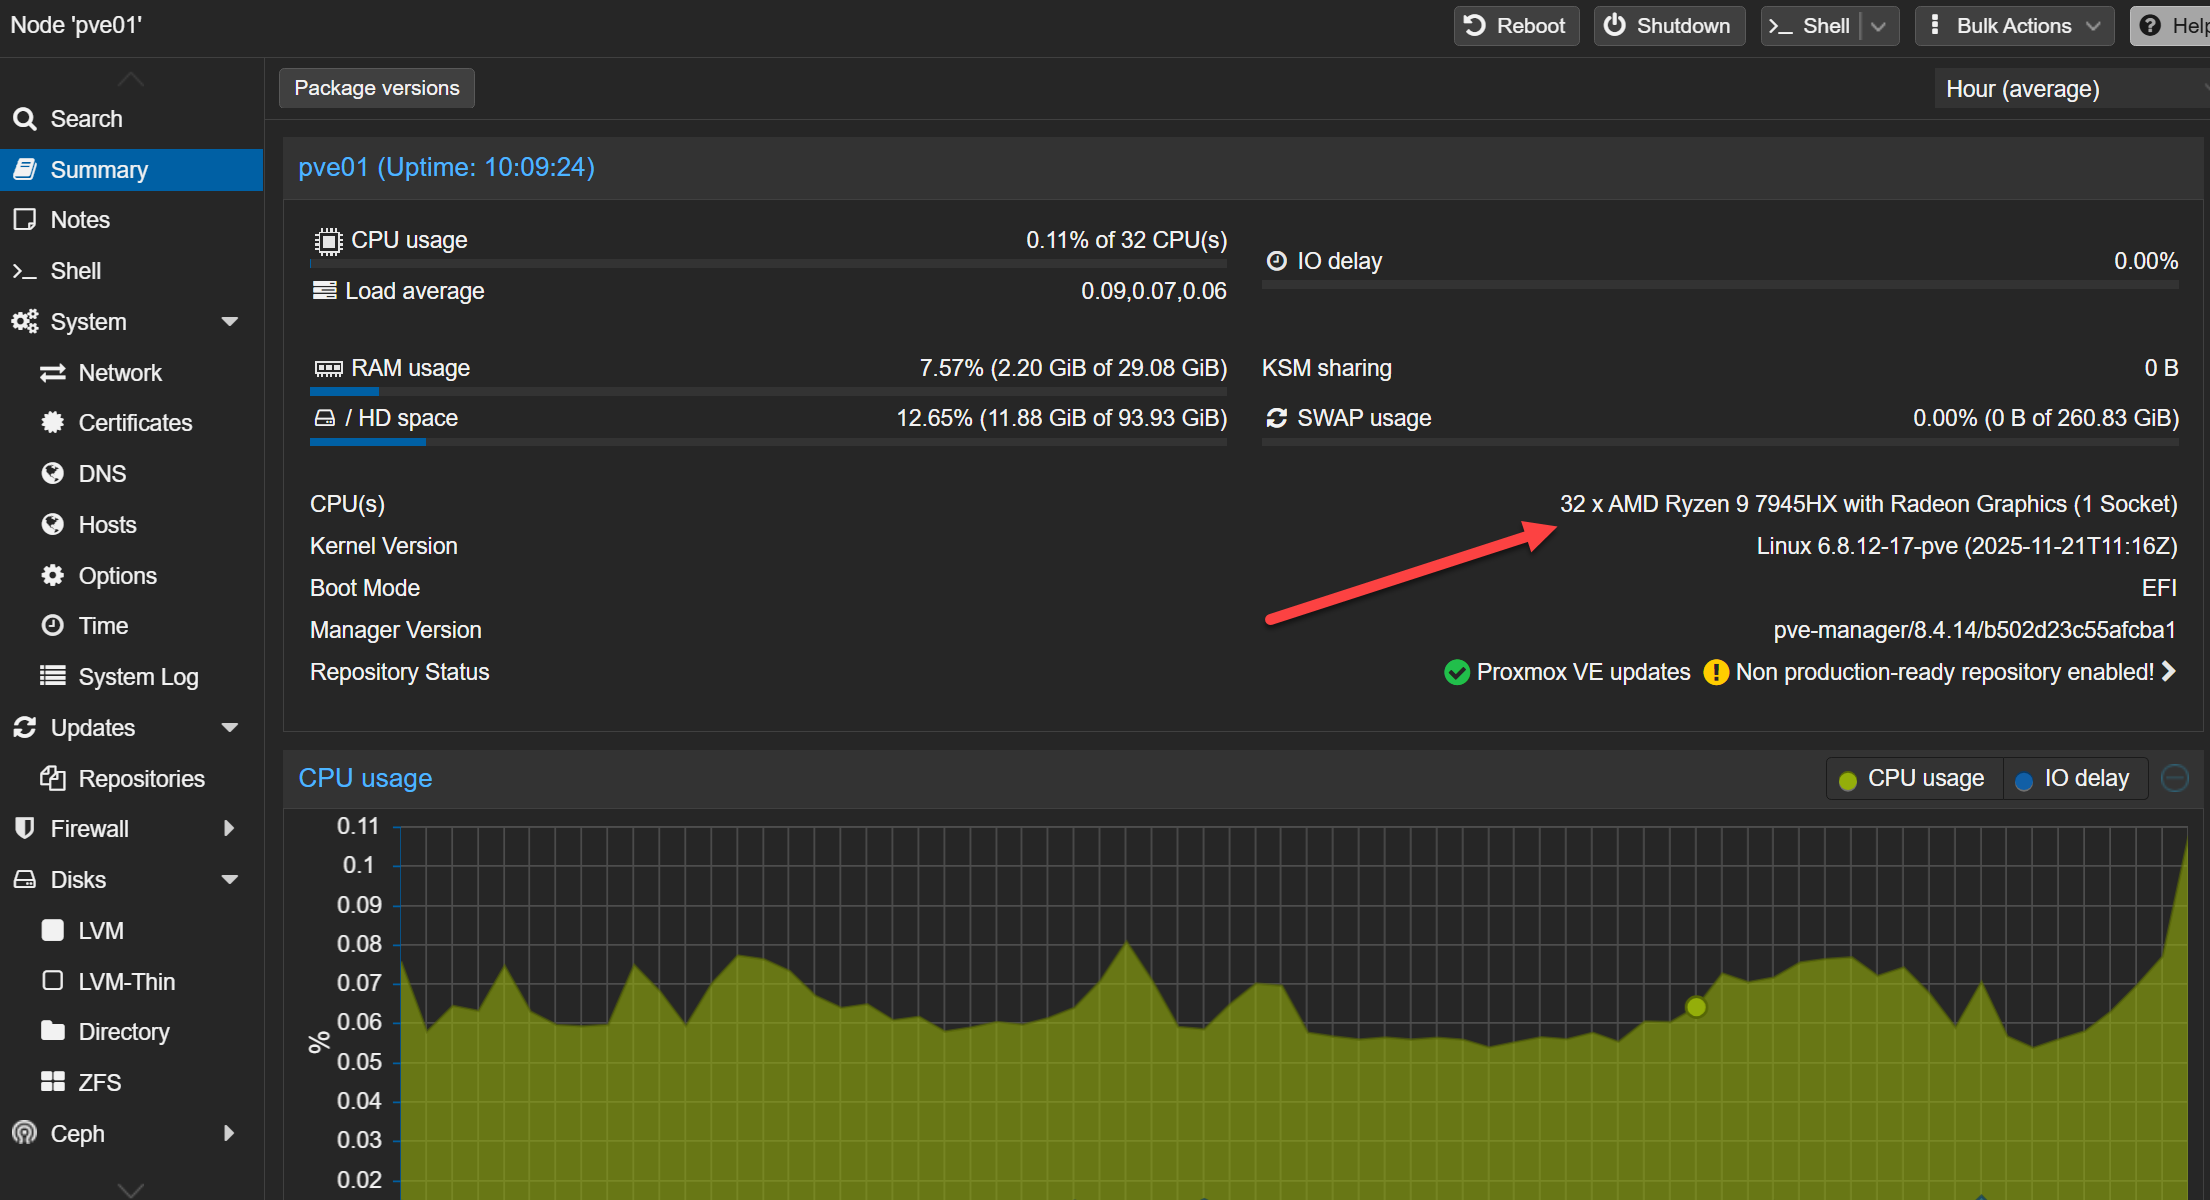This screenshot has width=2210, height=1200.
Task: Click the Time clock icon
Action: click(x=52, y=626)
